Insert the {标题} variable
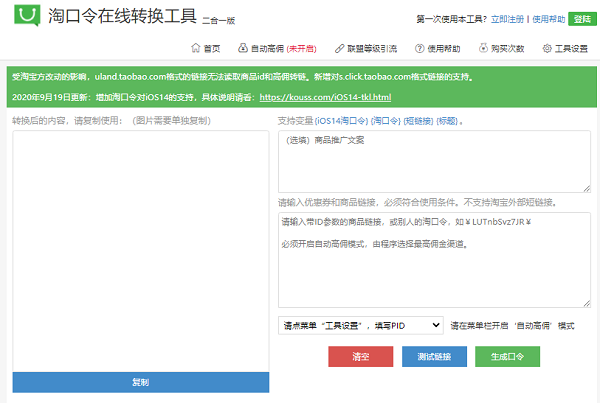This screenshot has width=600, height=403. pyautogui.click(x=447, y=121)
